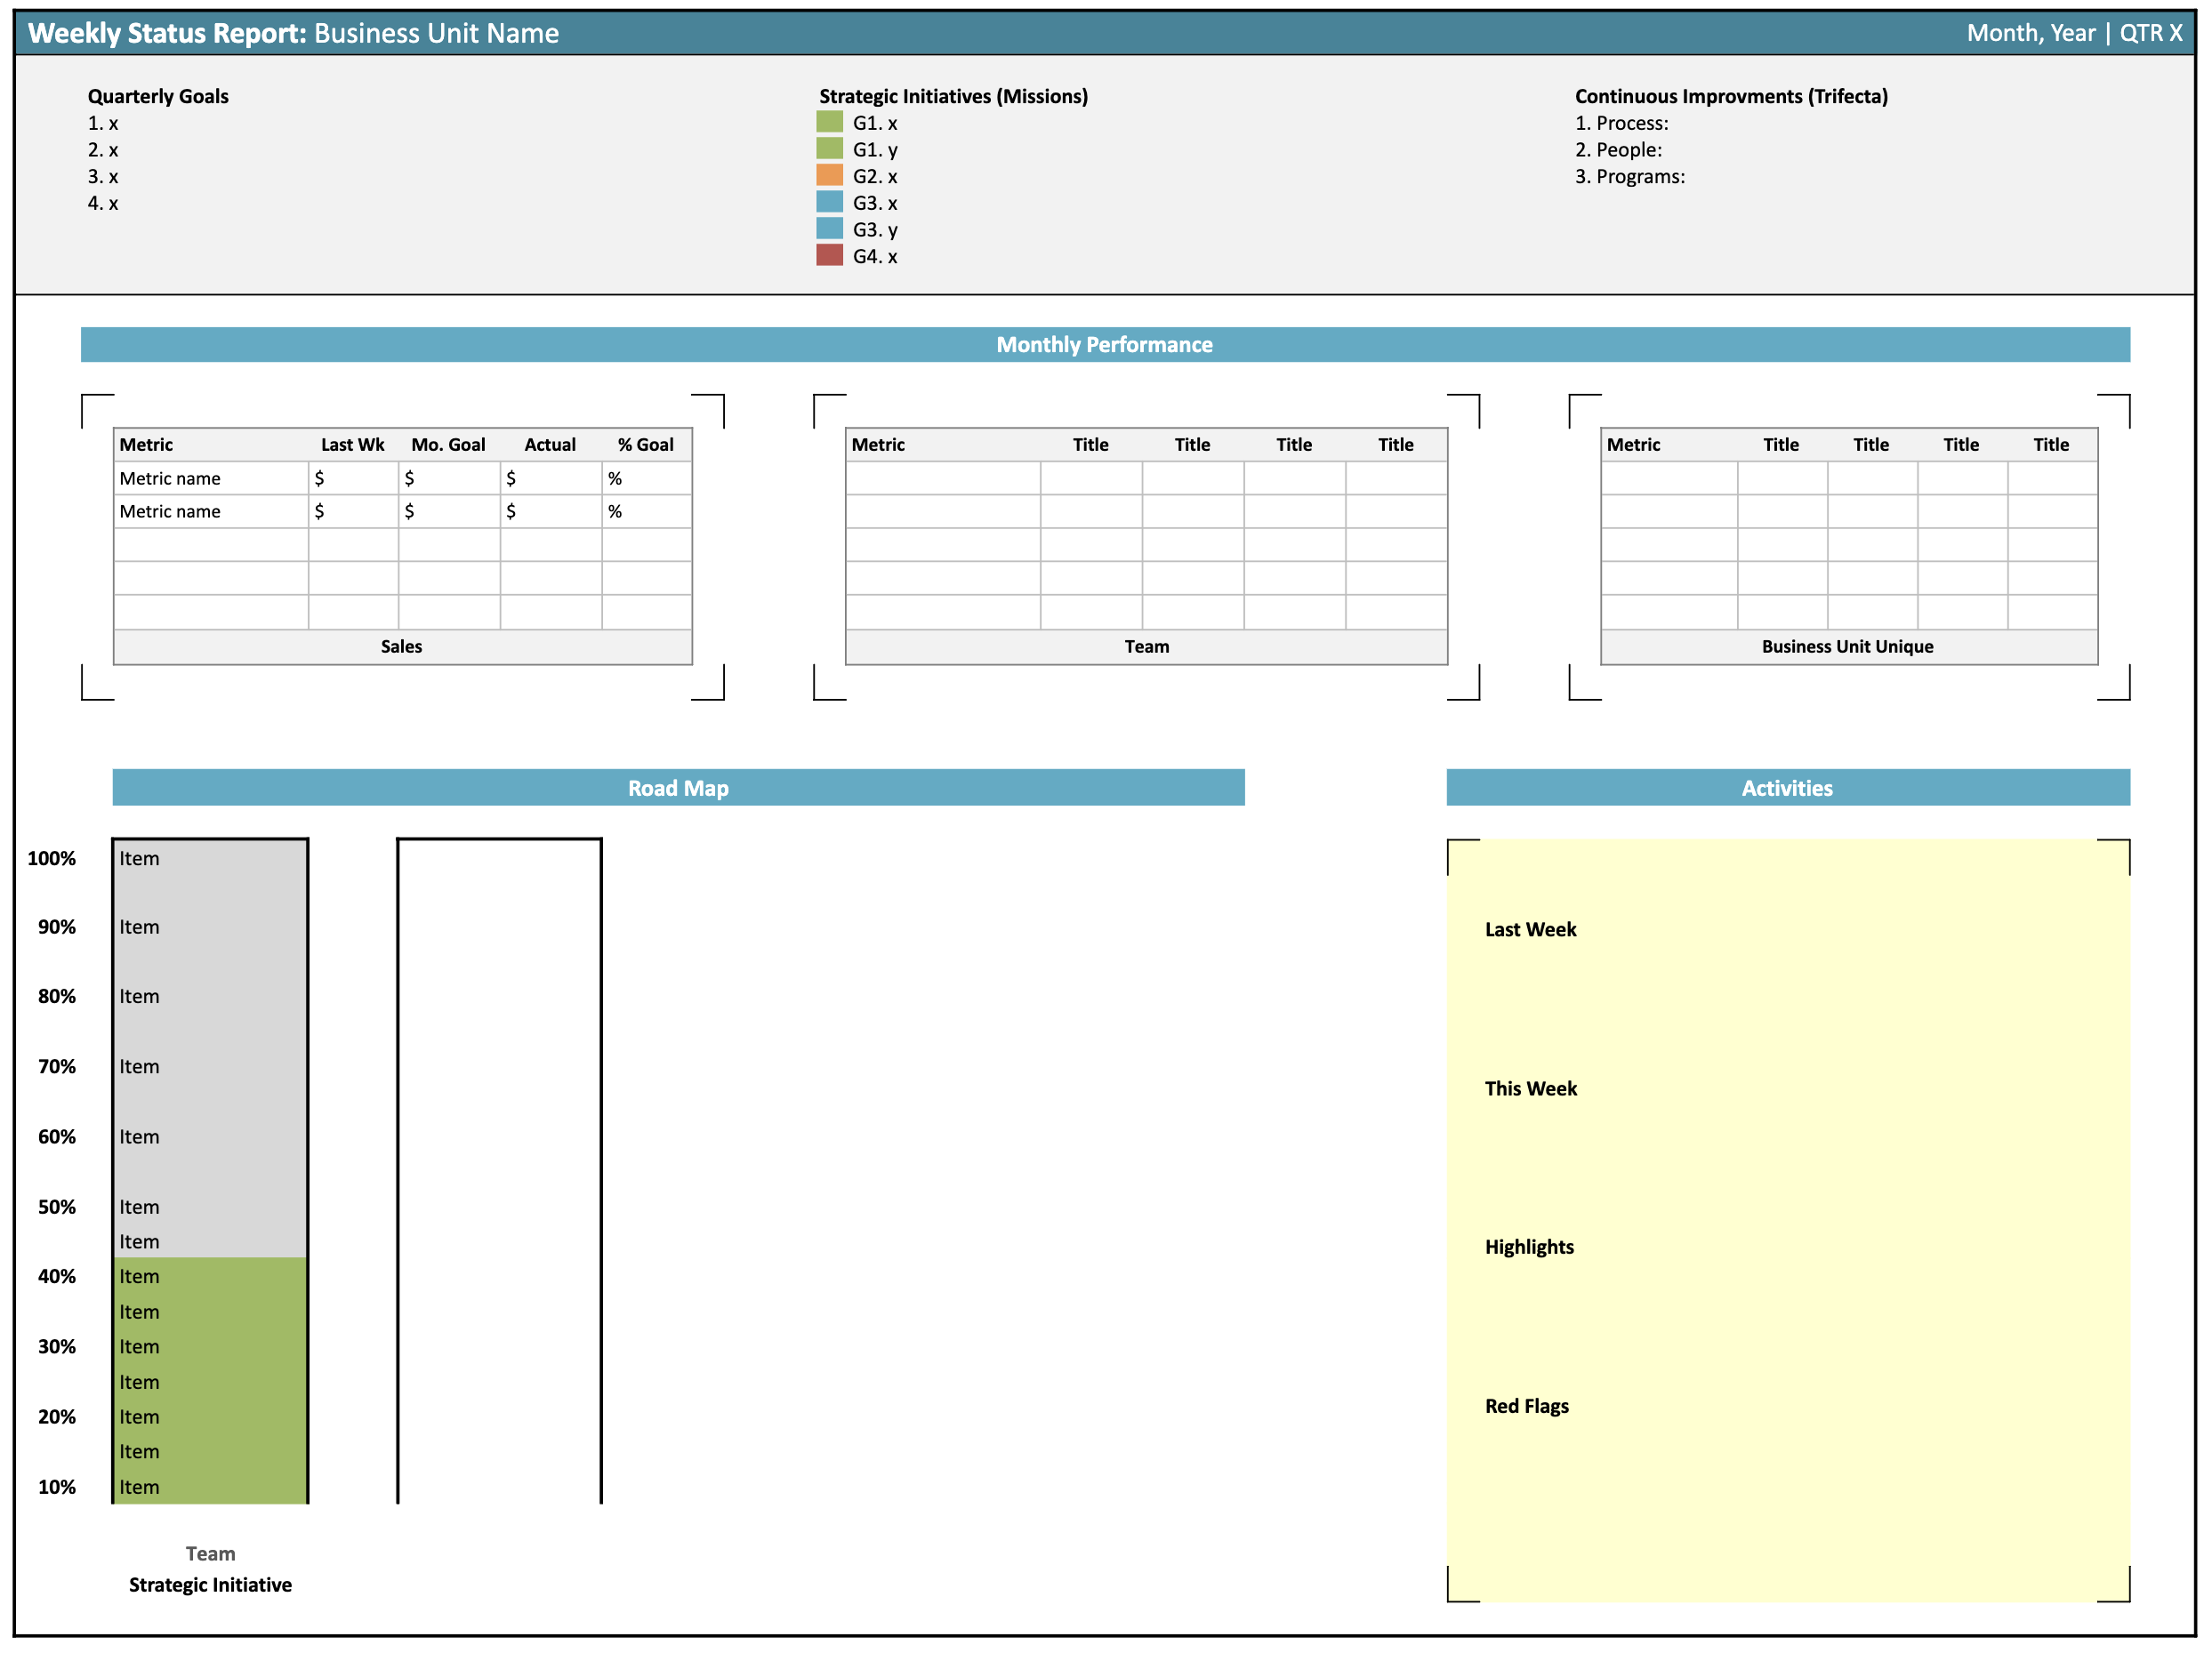The height and width of the screenshot is (1653, 2212).
Task: Click the 'Quarterly Goals' heading
Action: point(158,96)
